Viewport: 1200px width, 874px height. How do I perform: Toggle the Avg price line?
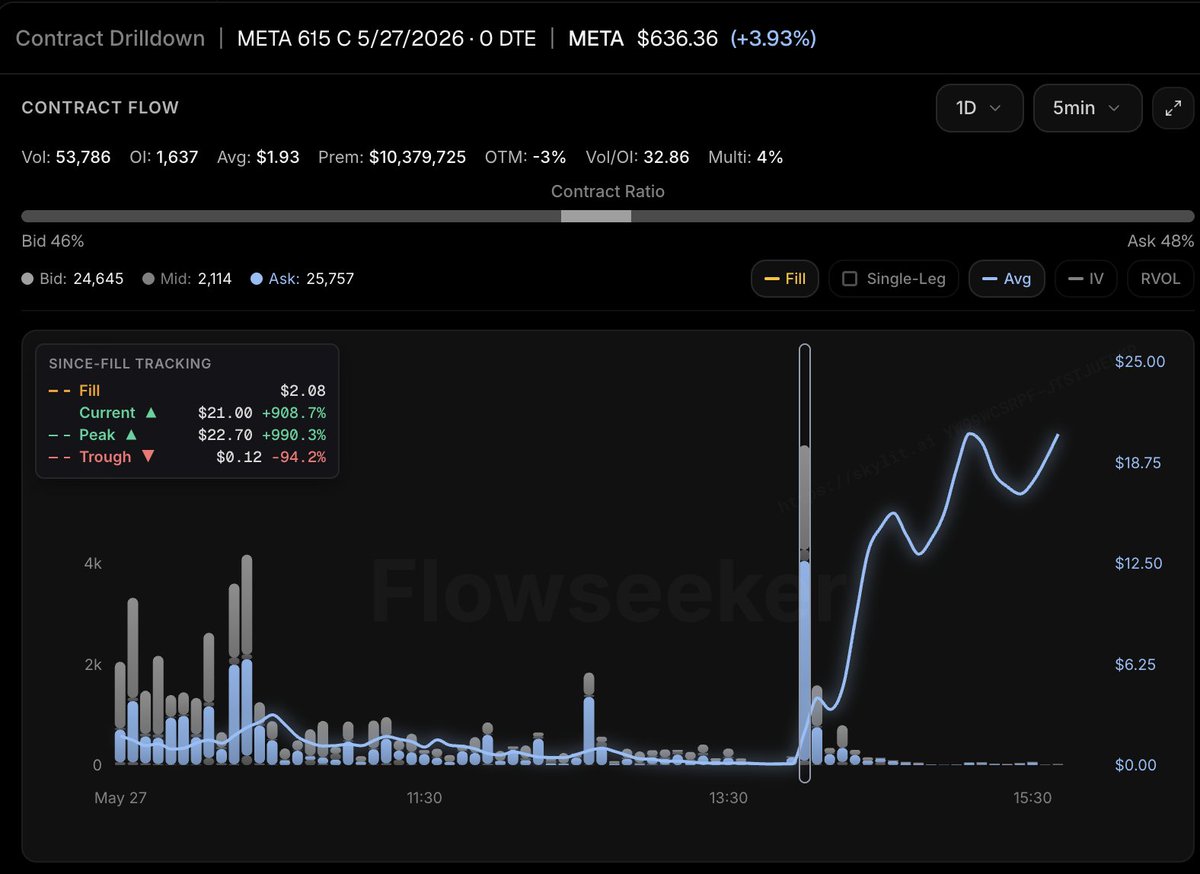click(1007, 279)
